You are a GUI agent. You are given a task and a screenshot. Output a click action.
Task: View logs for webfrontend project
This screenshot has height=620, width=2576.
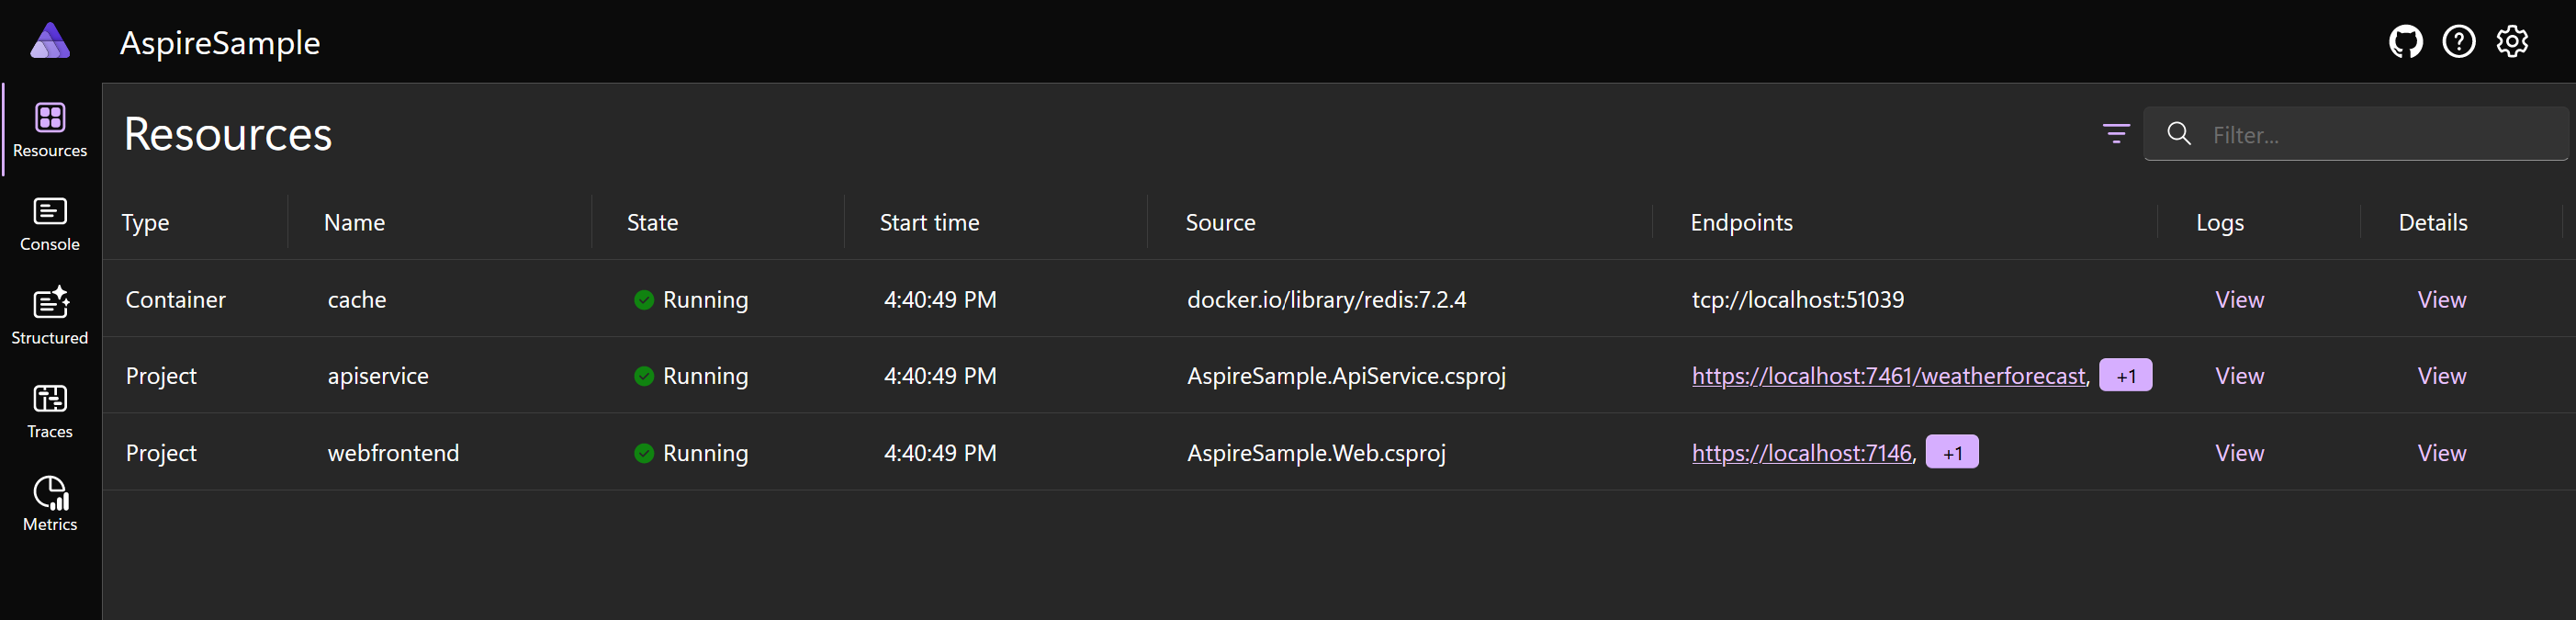pyautogui.click(x=2239, y=453)
